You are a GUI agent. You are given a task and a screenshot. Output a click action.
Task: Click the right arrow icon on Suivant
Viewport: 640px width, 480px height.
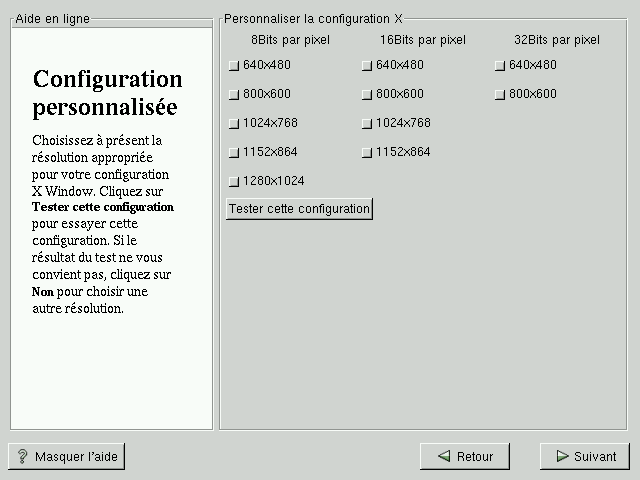coord(561,457)
